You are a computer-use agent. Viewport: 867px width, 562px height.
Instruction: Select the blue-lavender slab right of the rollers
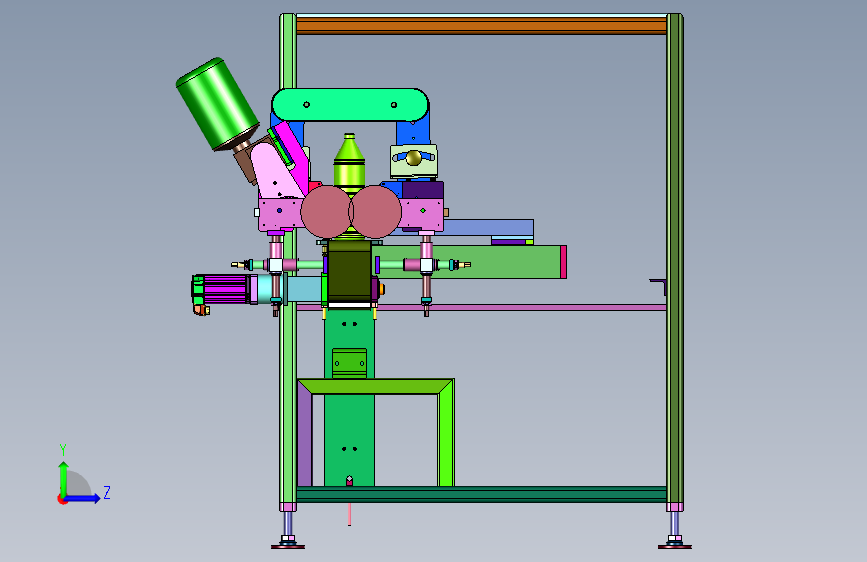tap(487, 228)
